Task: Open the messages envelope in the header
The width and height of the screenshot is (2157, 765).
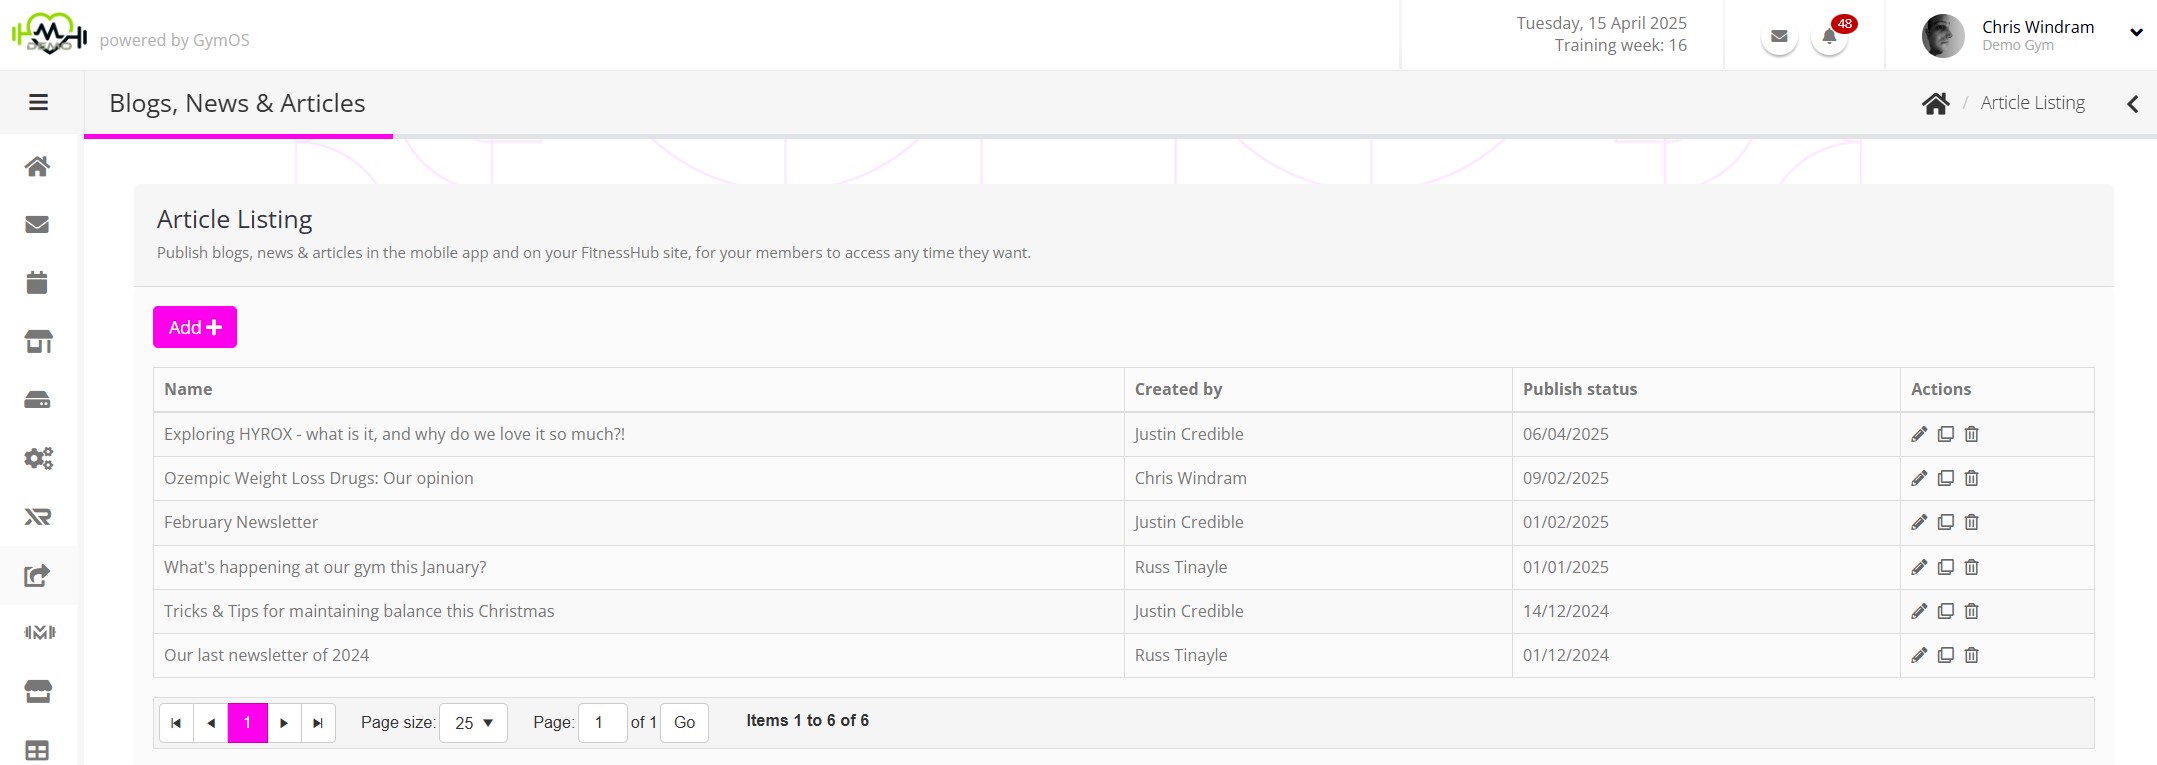Action: [x=1779, y=37]
